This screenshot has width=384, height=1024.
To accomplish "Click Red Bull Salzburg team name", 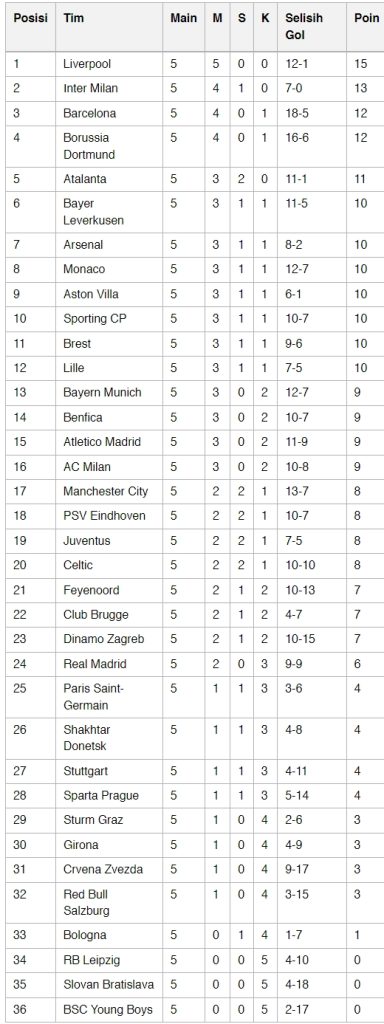I will (x=86, y=902).
